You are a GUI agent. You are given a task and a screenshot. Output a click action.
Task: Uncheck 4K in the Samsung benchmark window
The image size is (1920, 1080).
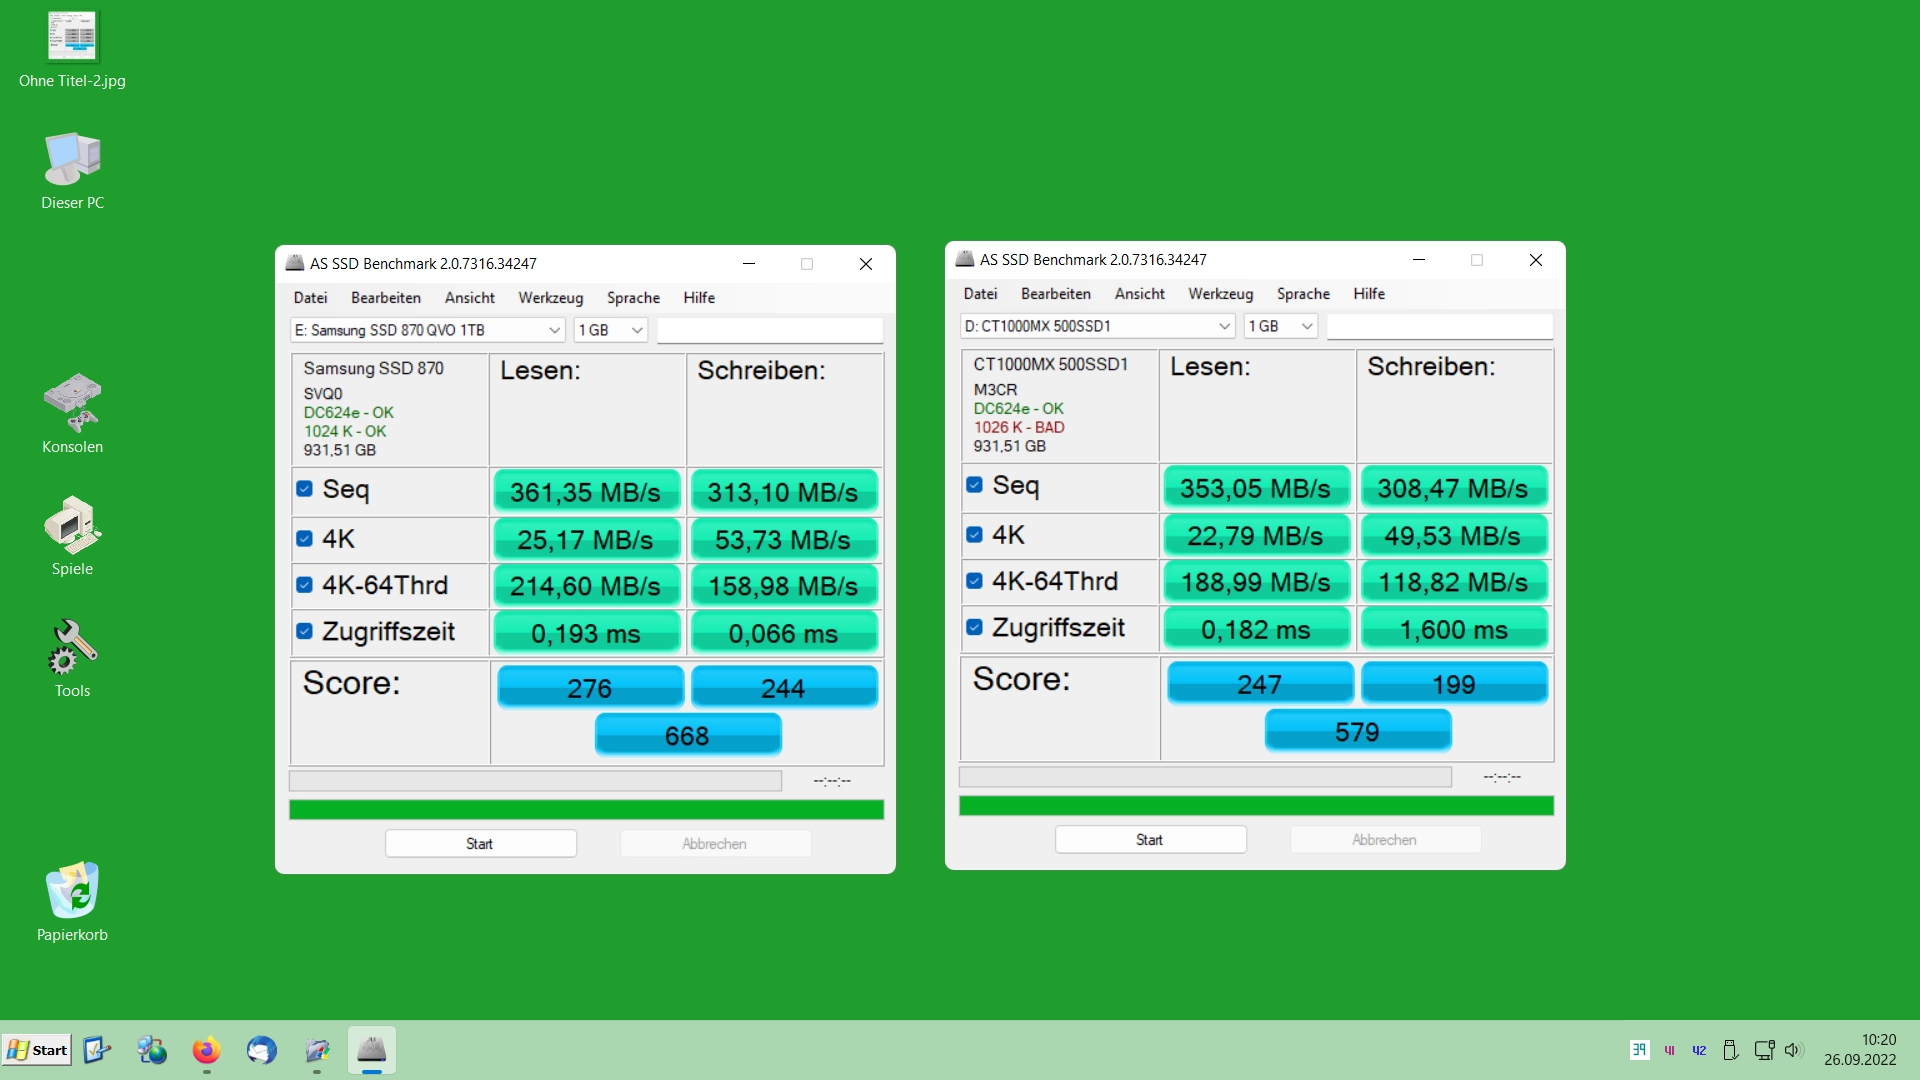(x=304, y=539)
